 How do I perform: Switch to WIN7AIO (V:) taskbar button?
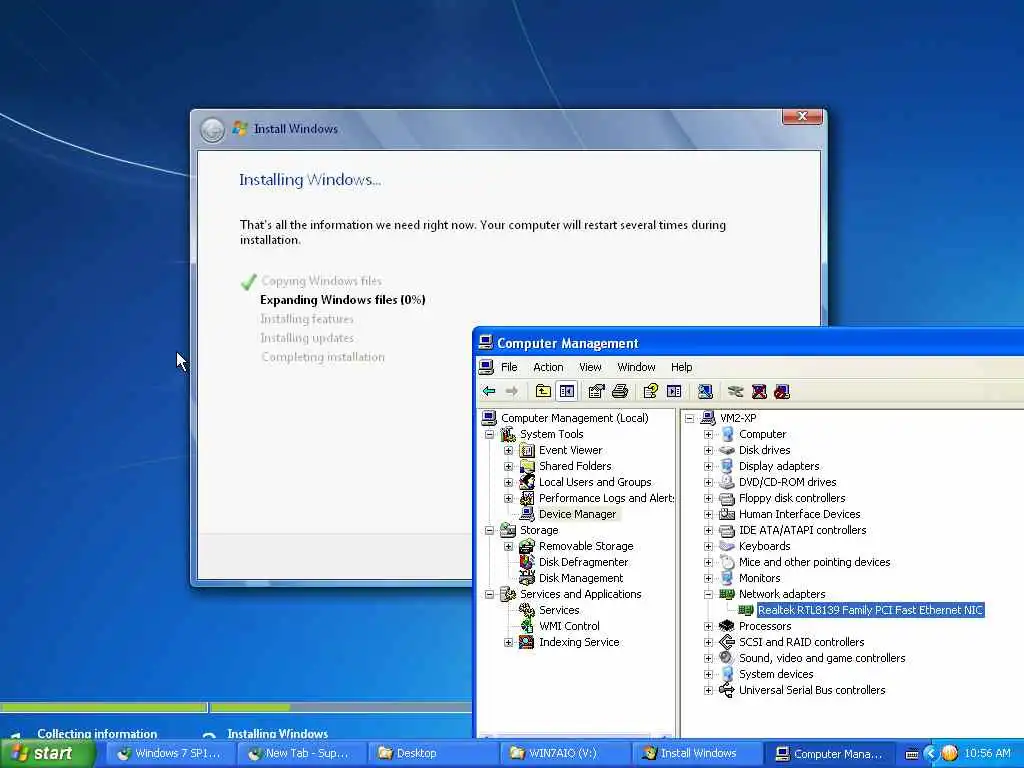click(x=564, y=753)
